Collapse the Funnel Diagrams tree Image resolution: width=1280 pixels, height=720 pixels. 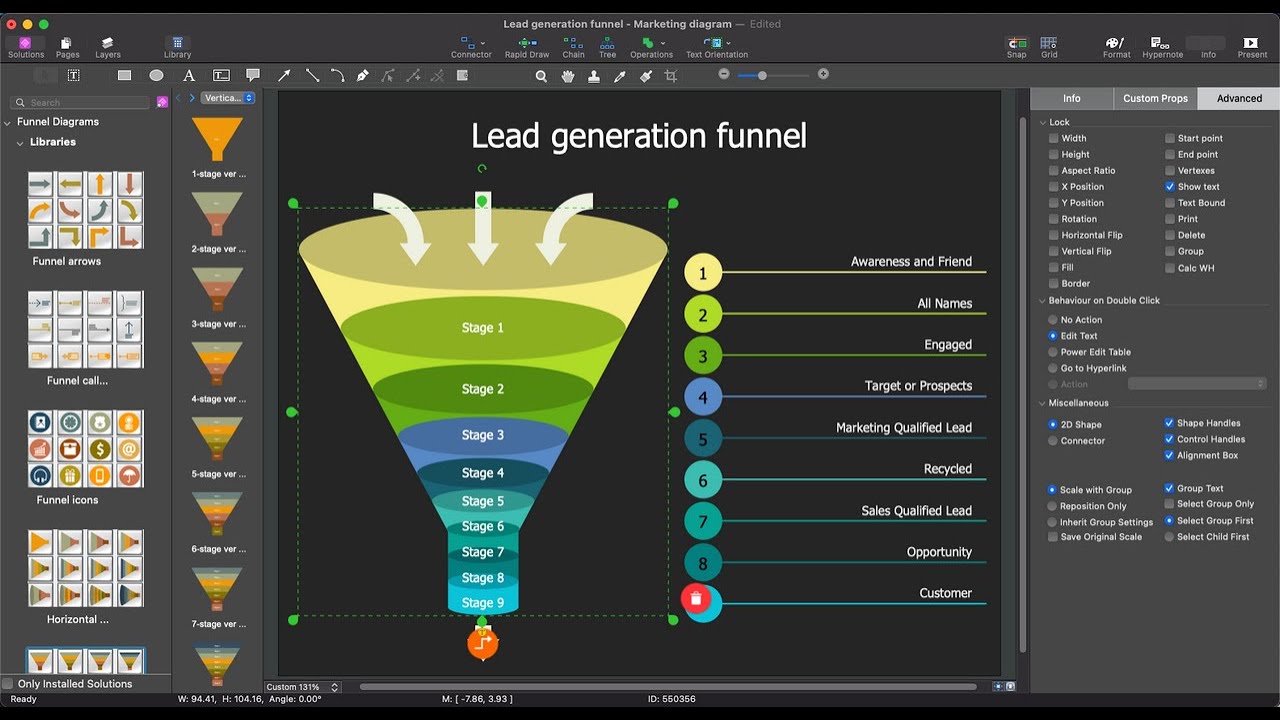click(x=8, y=122)
